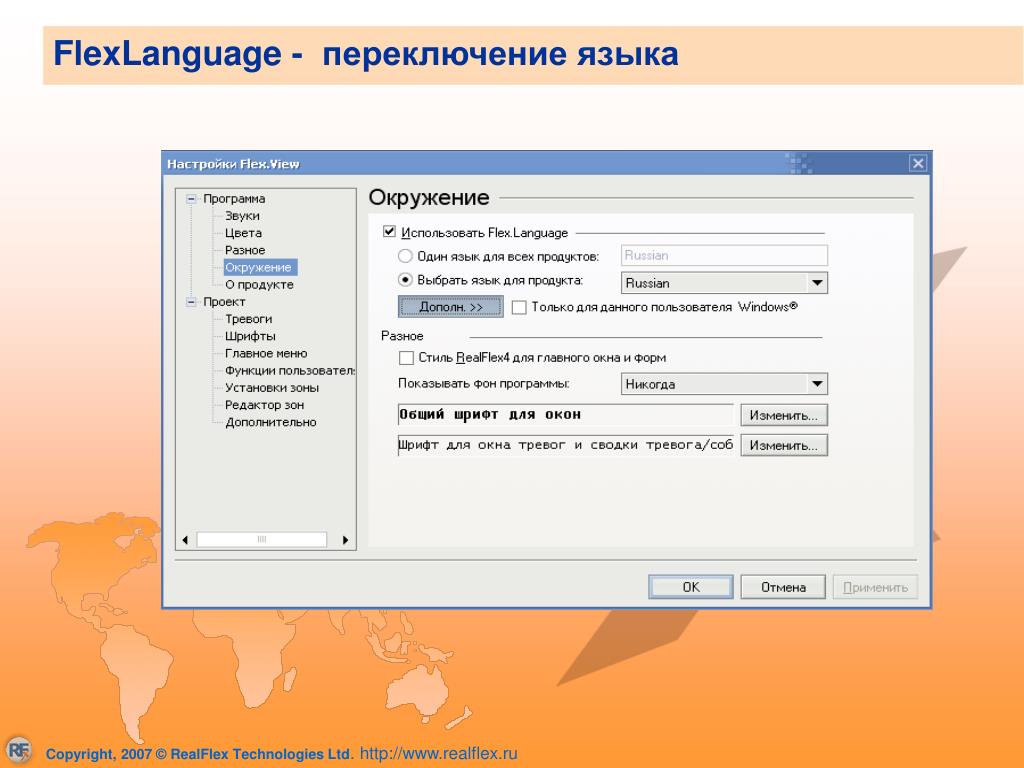1024x768 pixels.
Task: Click the Проект tree label
Action: pos(224,302)
